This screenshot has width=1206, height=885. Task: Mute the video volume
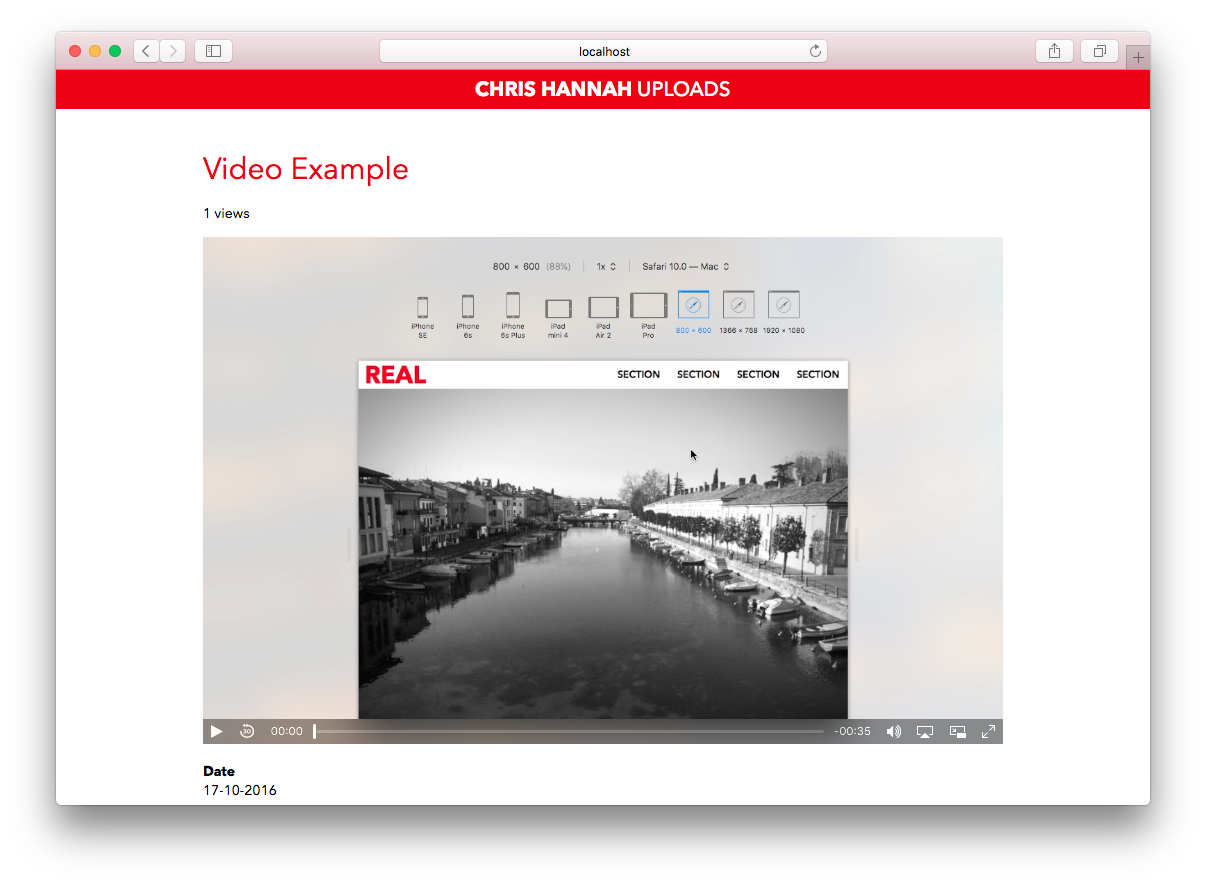[x=893, y=731]
